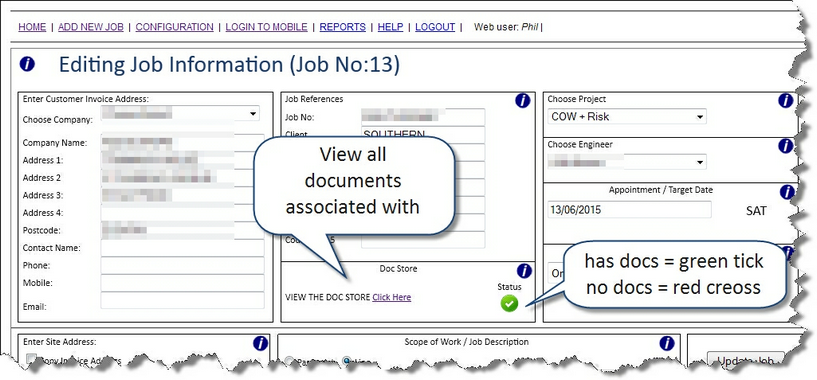Image resolution: width=817 pixels, height=380 pixels.
Task: Log out using the LOGOUT link
Action: tap(435, 27)
